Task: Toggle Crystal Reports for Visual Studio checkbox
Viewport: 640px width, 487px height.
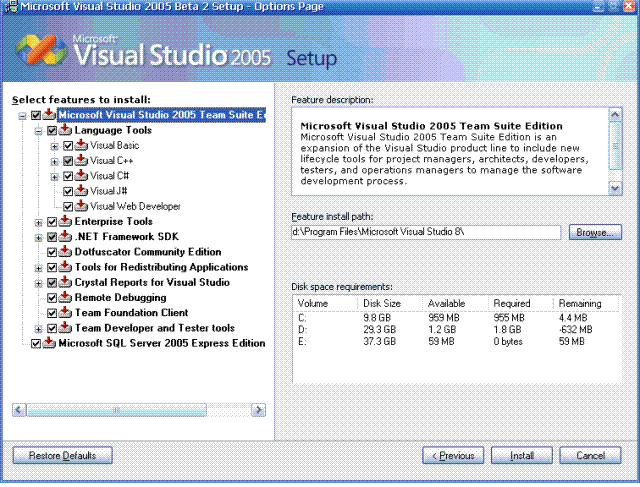Action: pos(52,283)
